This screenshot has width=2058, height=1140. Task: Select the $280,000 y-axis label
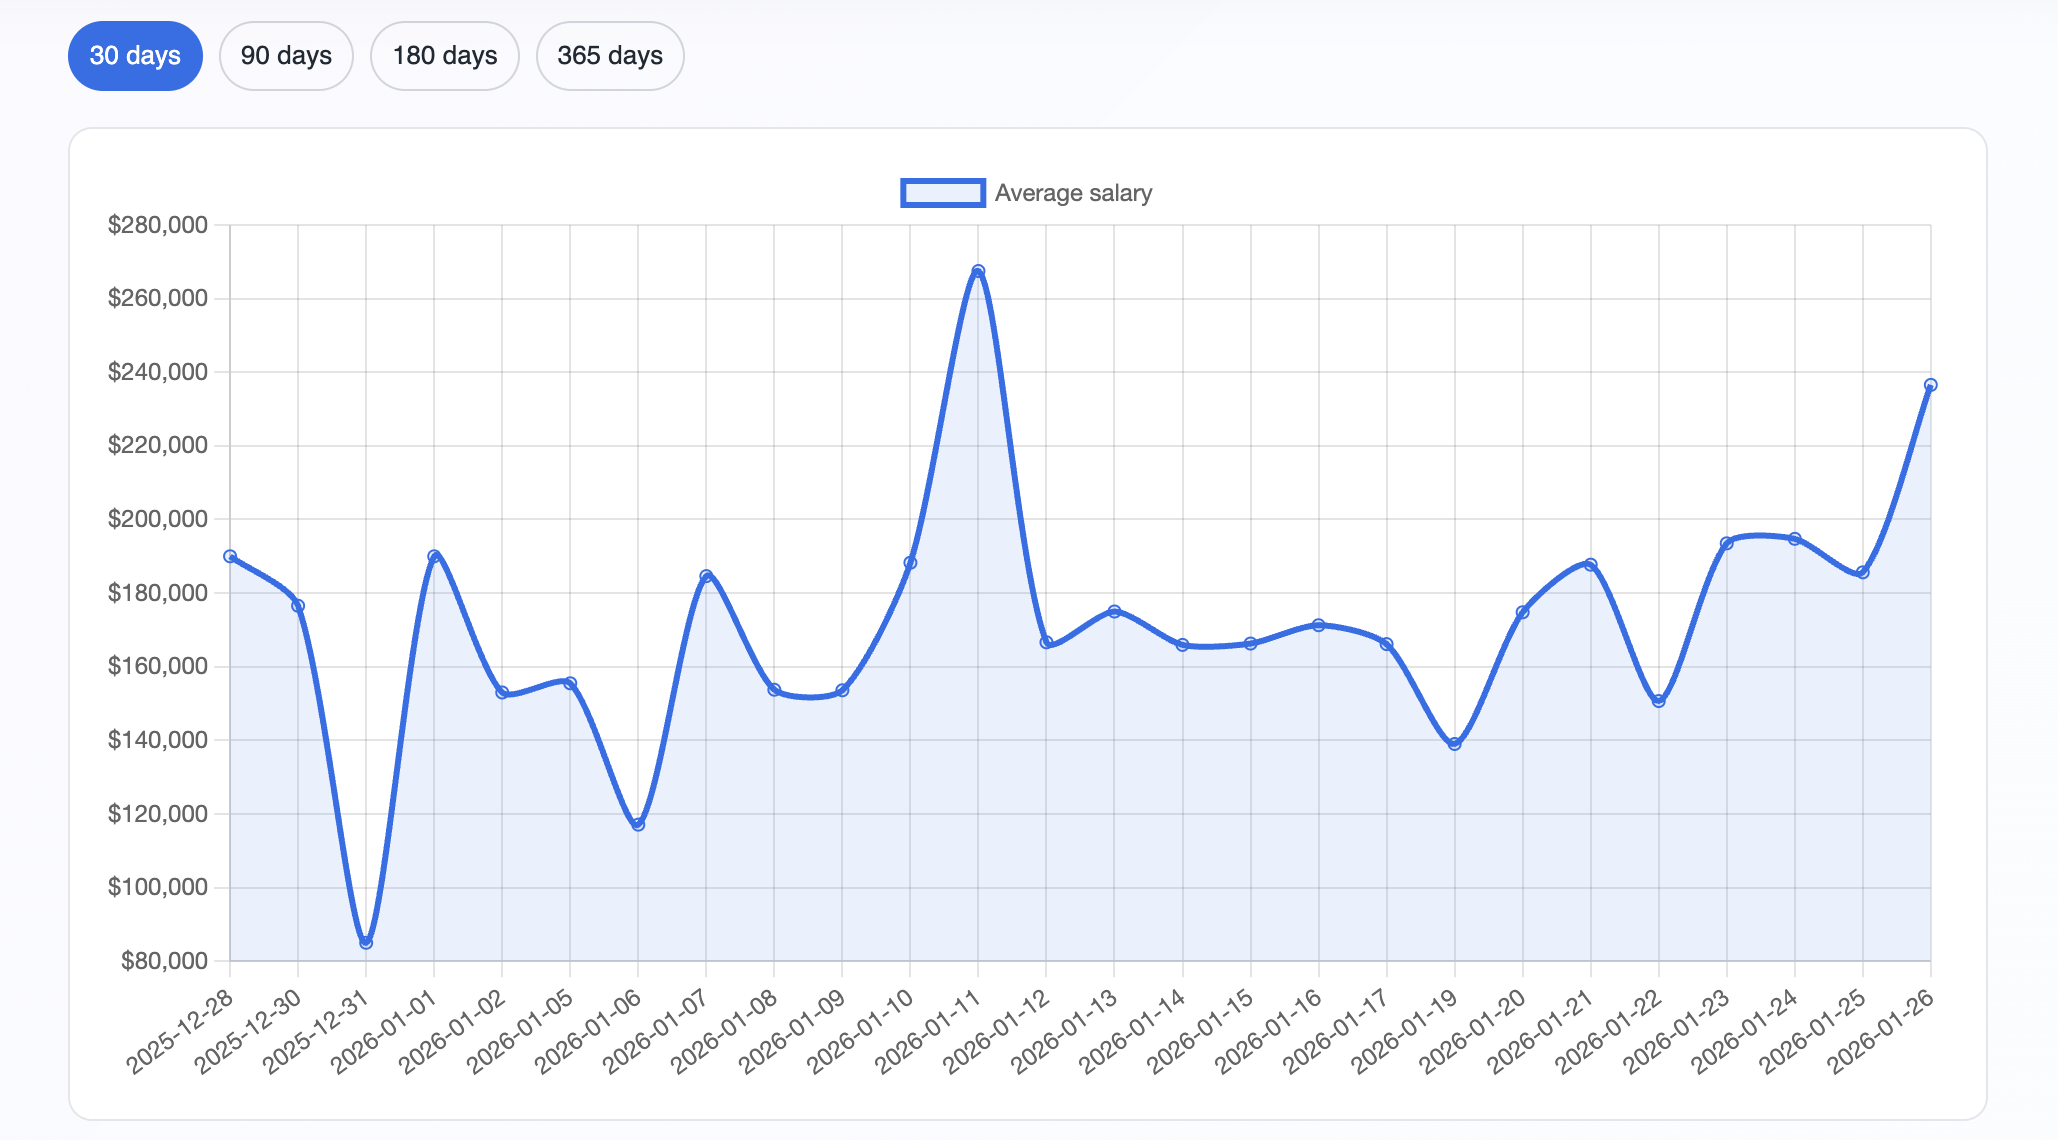point(159,225)
